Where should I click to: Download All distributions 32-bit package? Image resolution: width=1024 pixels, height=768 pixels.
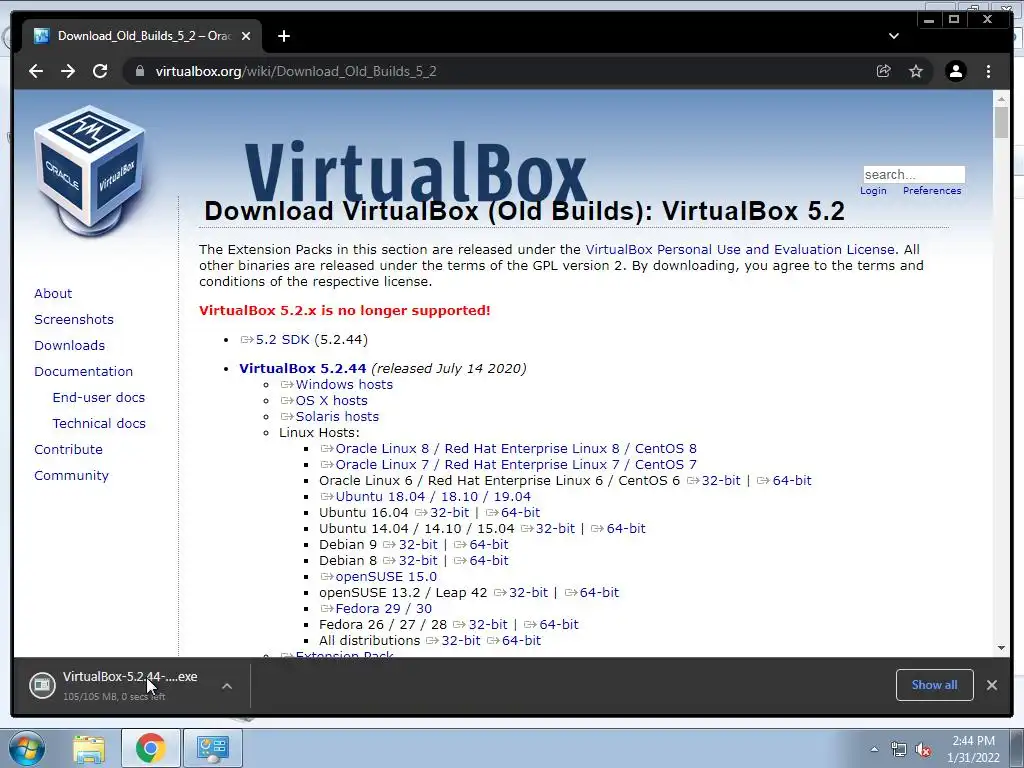coord(453,641)
